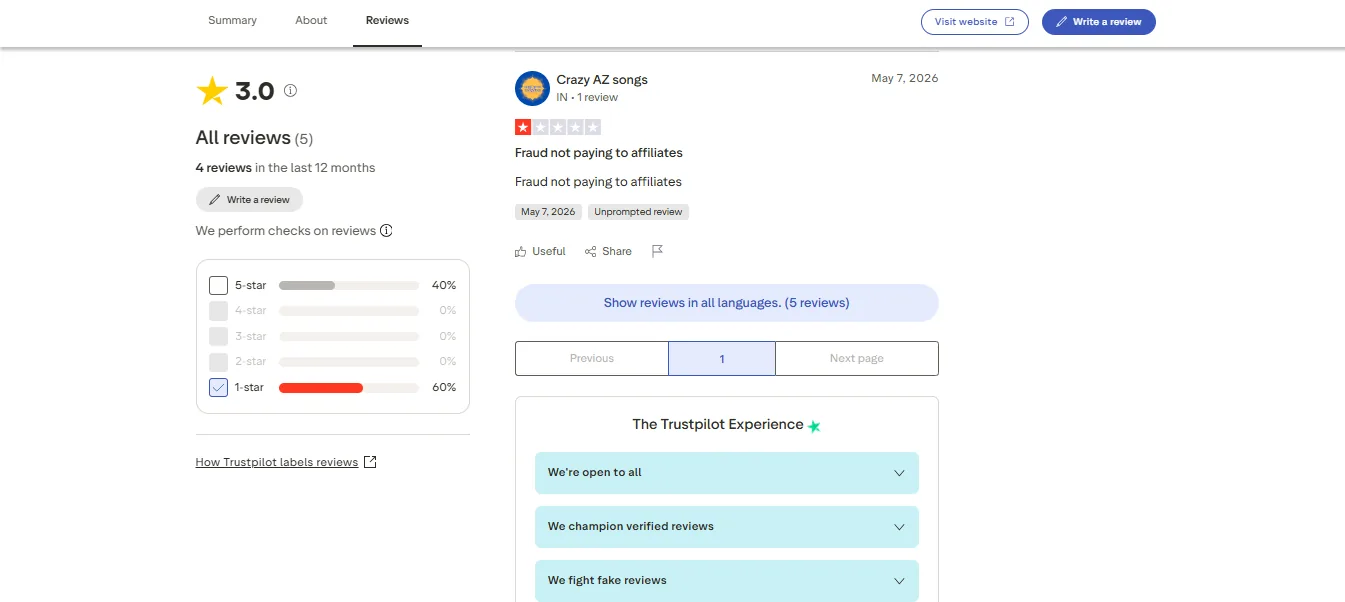Untick the 1-star filter checkbox
Viewport: 1345px width, 602px height.
coord(218,387)
